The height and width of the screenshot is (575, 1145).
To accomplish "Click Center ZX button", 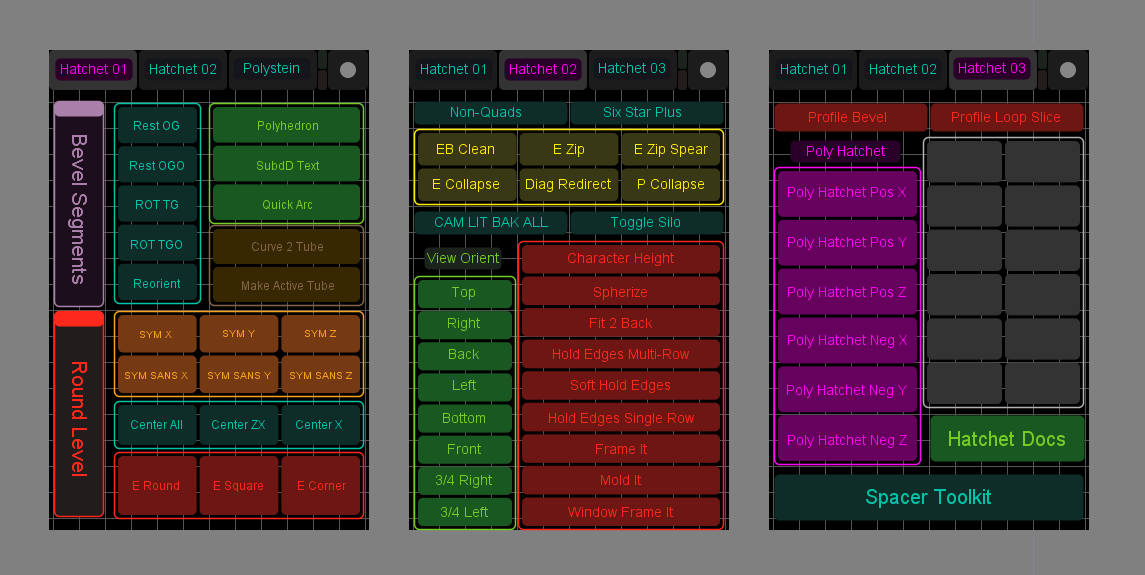I will pyautogui.click(x=239, y=425).
